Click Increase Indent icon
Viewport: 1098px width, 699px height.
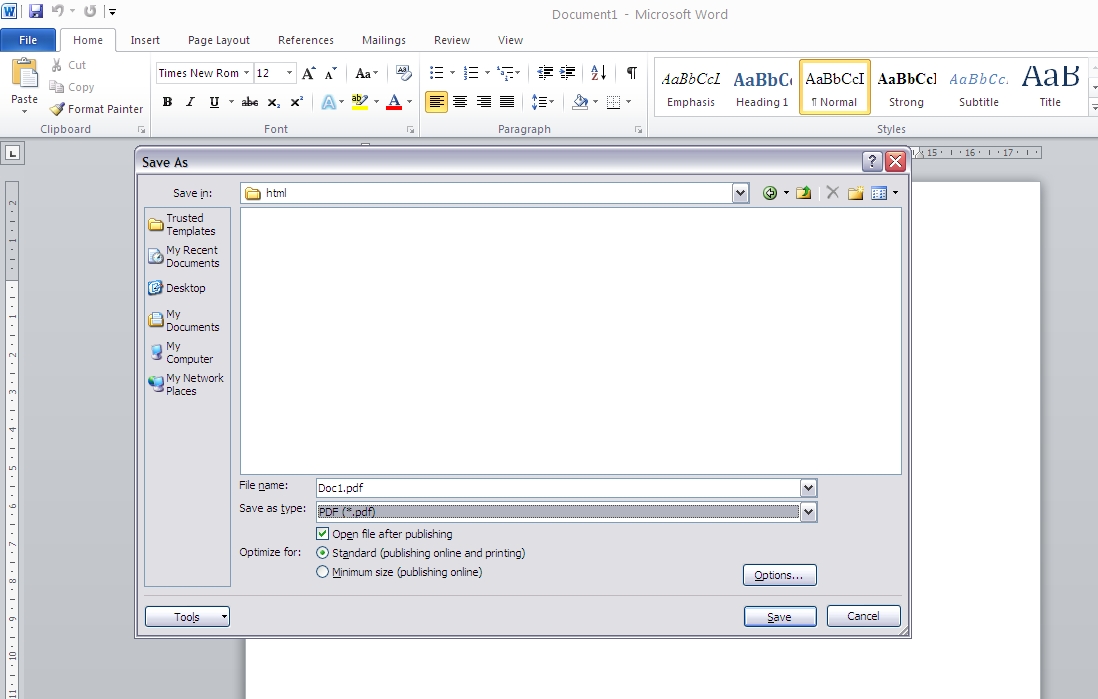[x=567, y=73]
